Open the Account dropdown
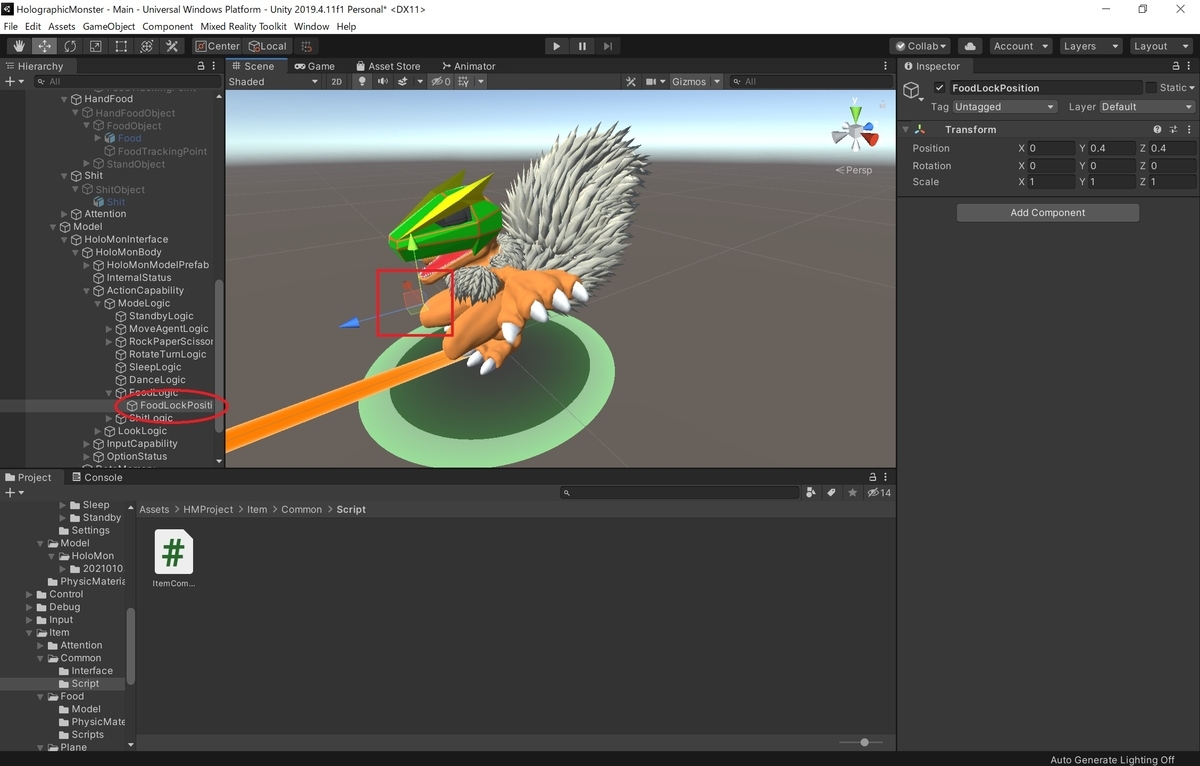Image resolution: width=1200 pixels, height=766 pixels. click(x=1021, y=46)
